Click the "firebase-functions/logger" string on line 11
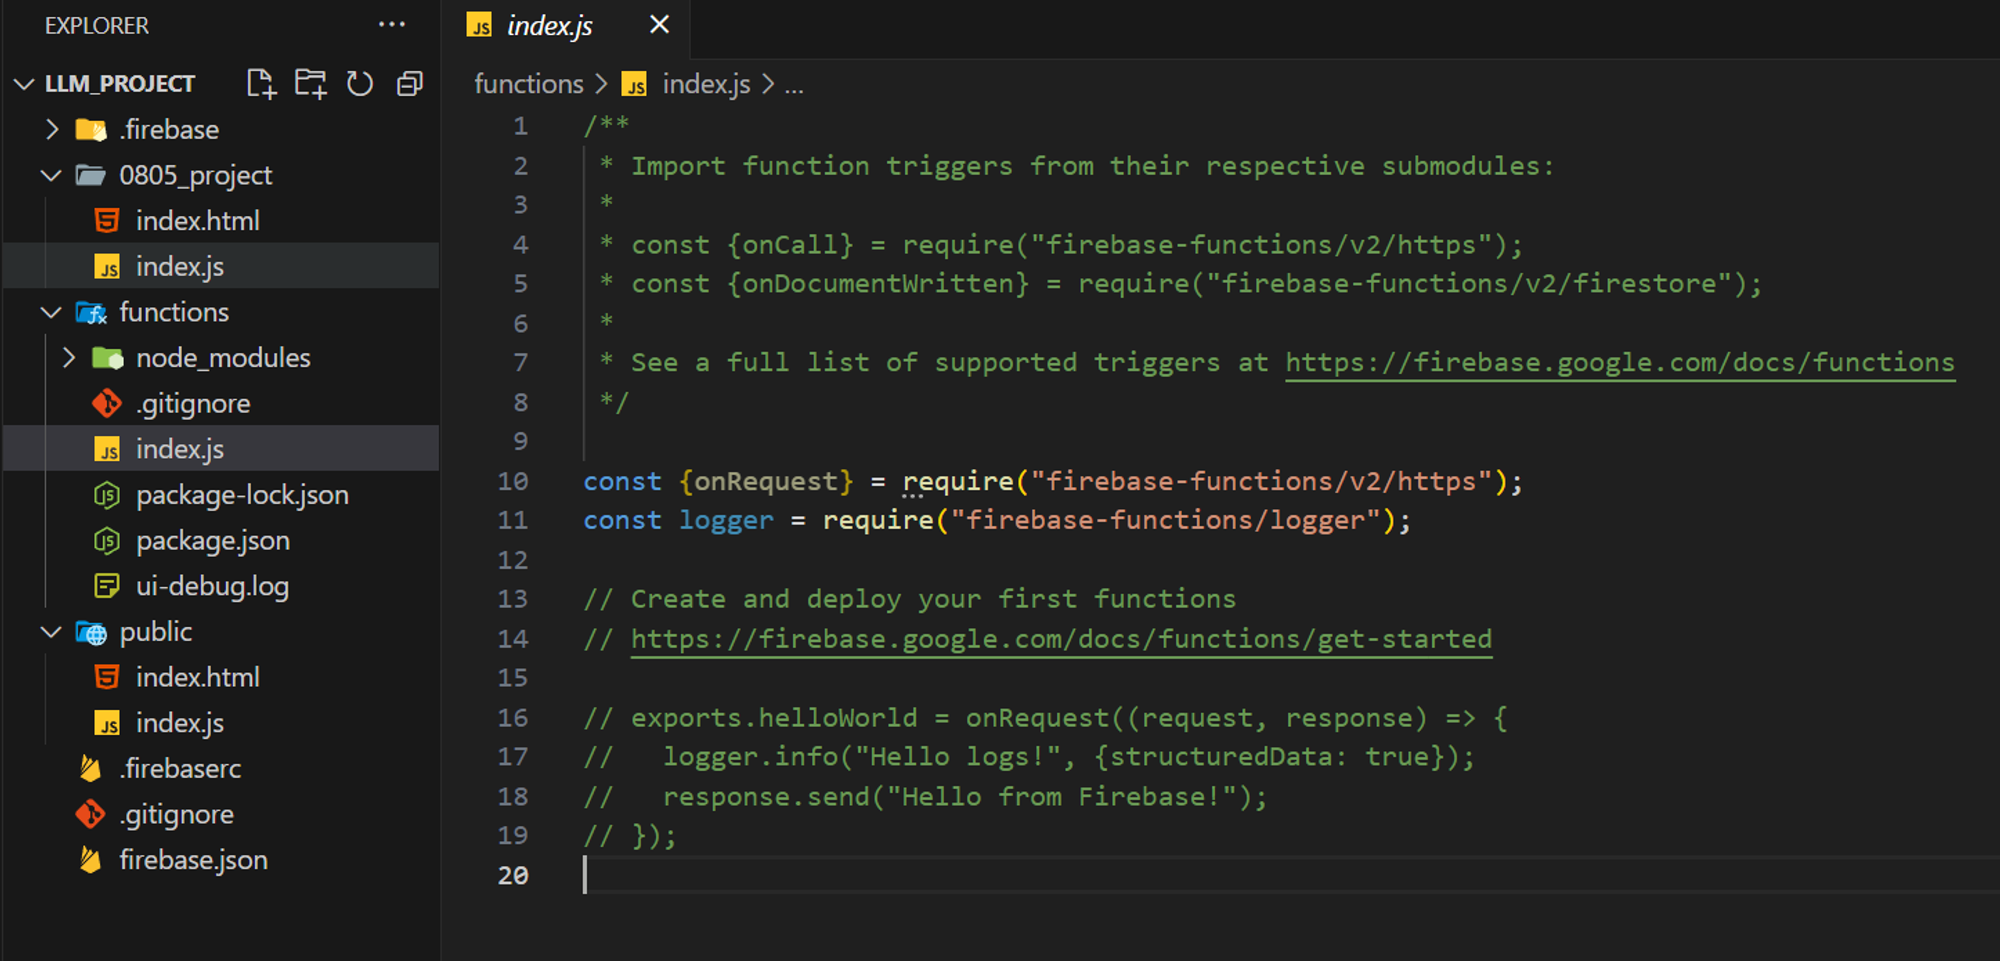This screenshot has height=961, width=2000. click(x=1166, y=521)
